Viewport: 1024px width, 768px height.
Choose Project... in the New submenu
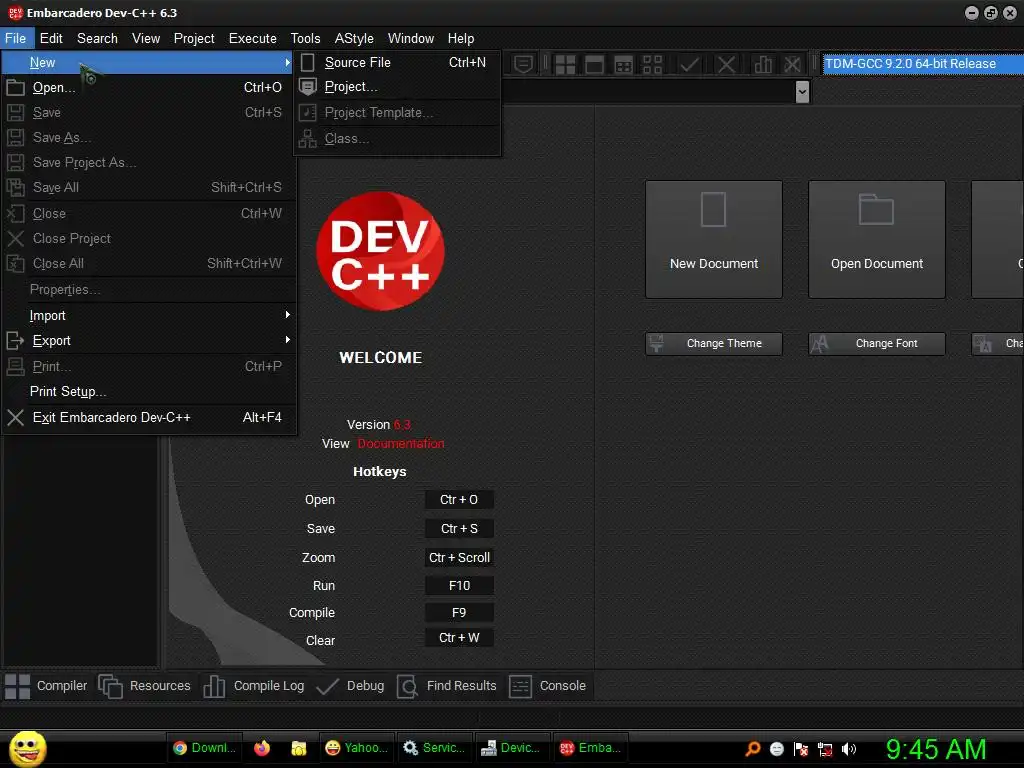point(397,86)
